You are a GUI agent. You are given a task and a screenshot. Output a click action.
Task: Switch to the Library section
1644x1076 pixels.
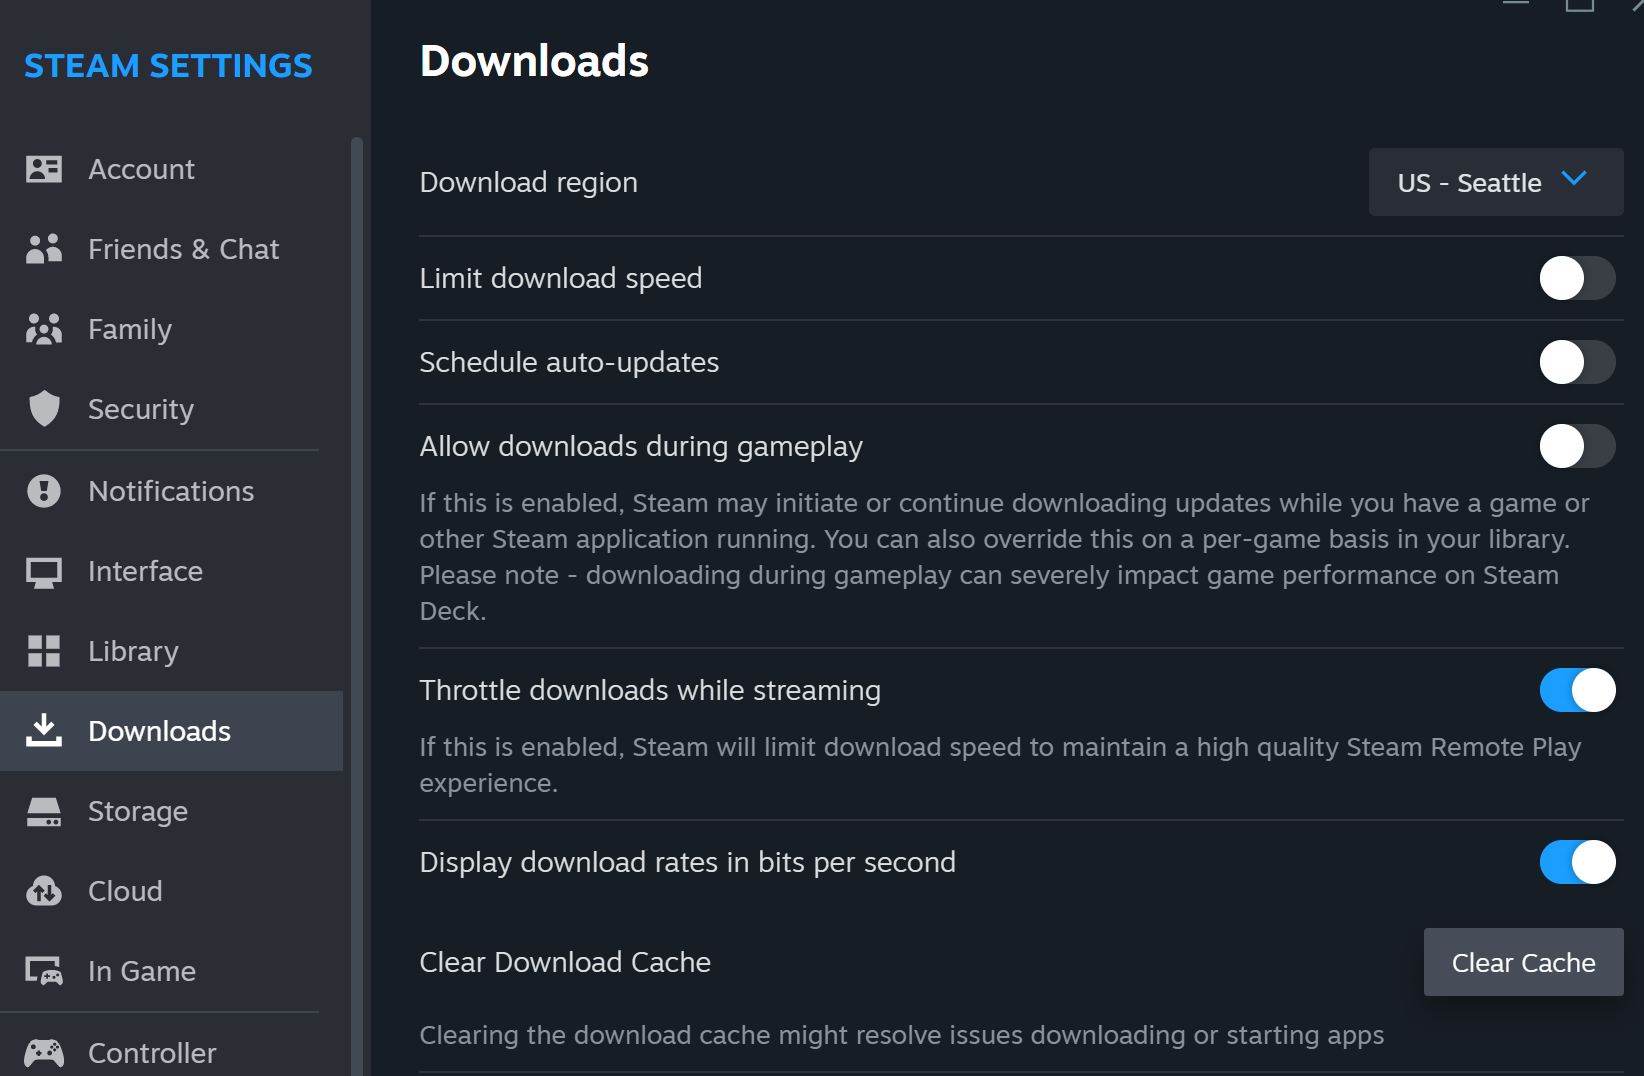pyautogui.click(x=132, y=651)
